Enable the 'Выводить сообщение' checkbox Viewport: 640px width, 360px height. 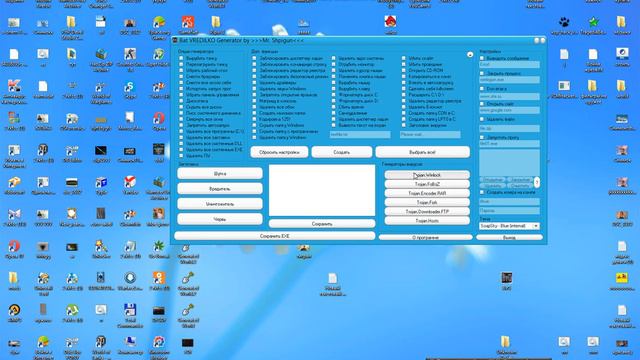point(482,58)
